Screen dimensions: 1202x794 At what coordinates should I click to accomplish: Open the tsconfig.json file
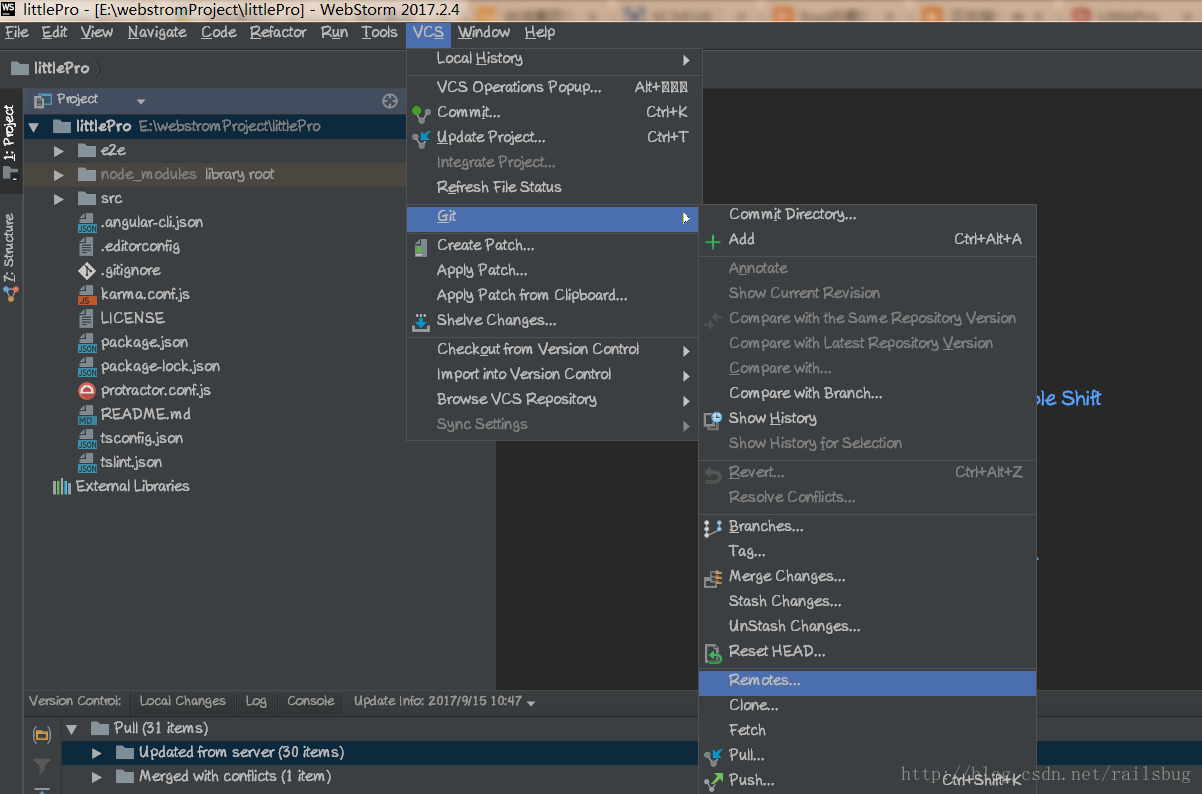(142, 438)
